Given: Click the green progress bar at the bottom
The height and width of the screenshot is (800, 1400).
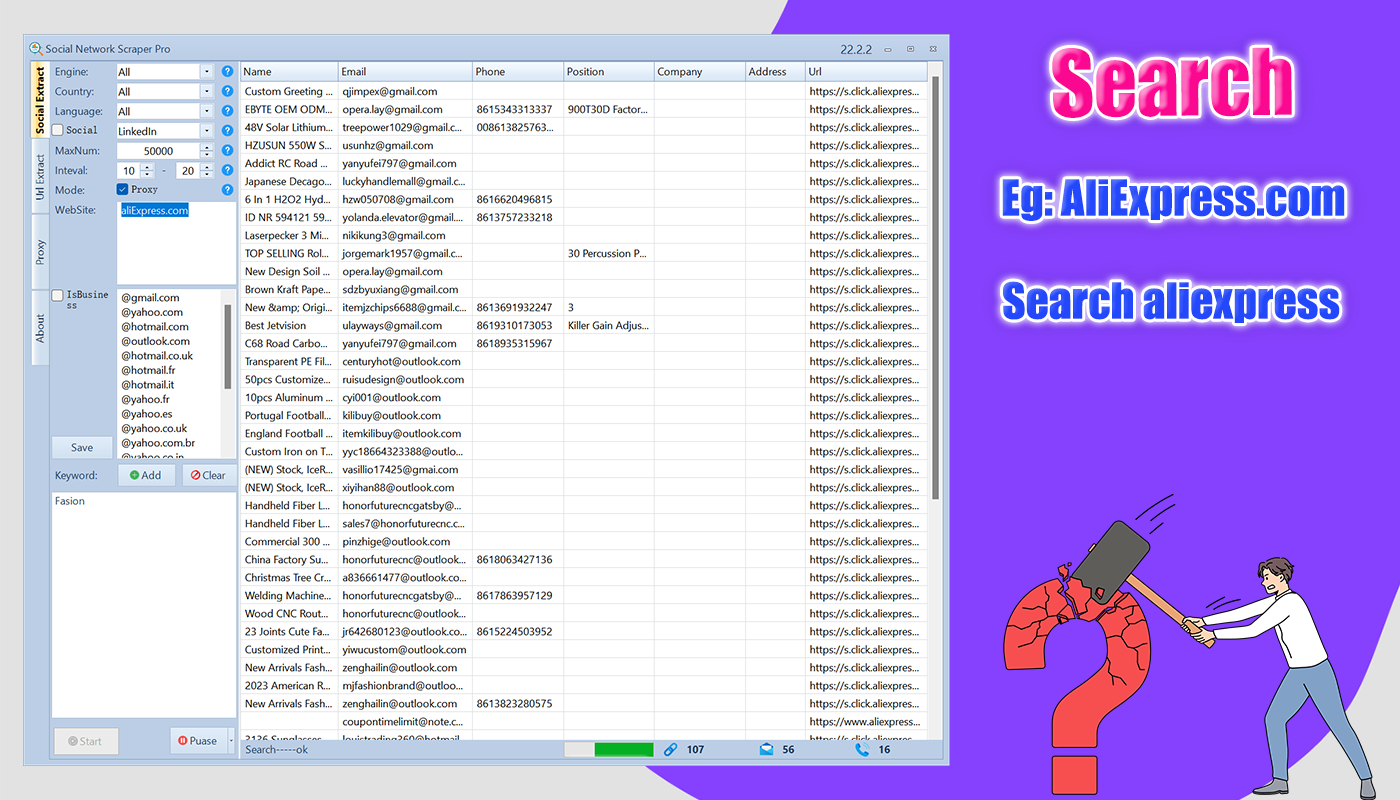Looking at the screenshot, I should tap(622, 748).
